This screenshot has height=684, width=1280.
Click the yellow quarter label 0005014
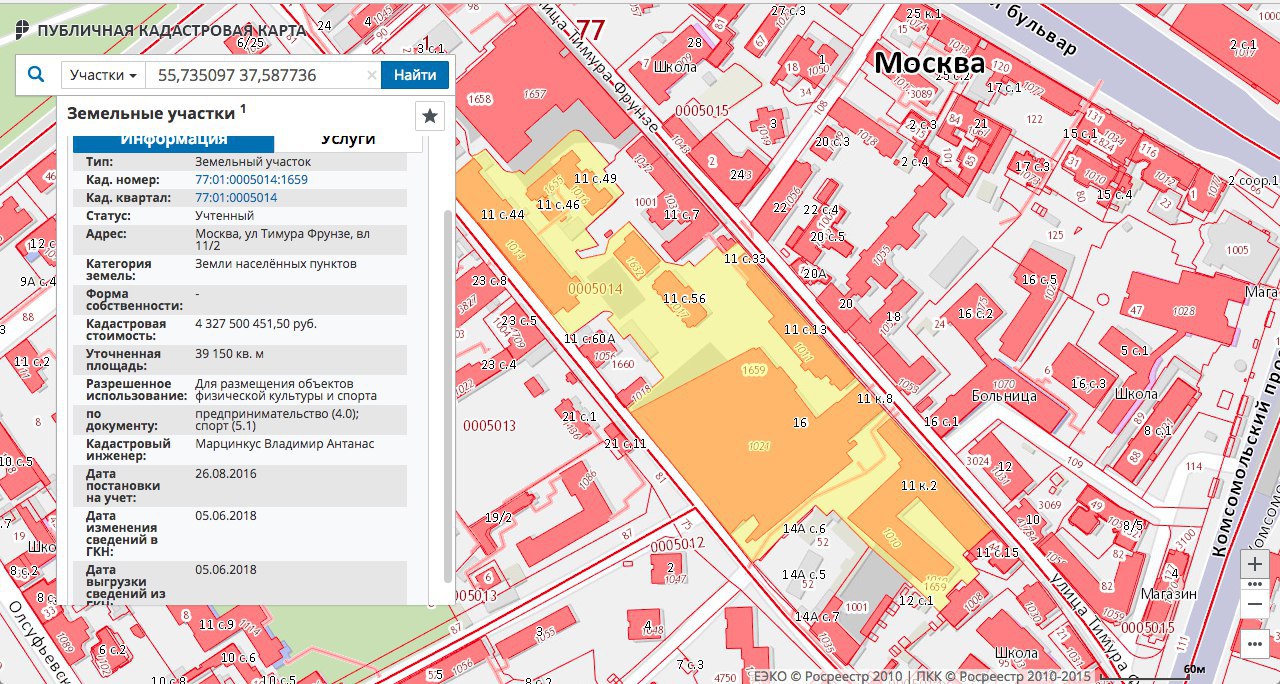[x=595, y=289]
